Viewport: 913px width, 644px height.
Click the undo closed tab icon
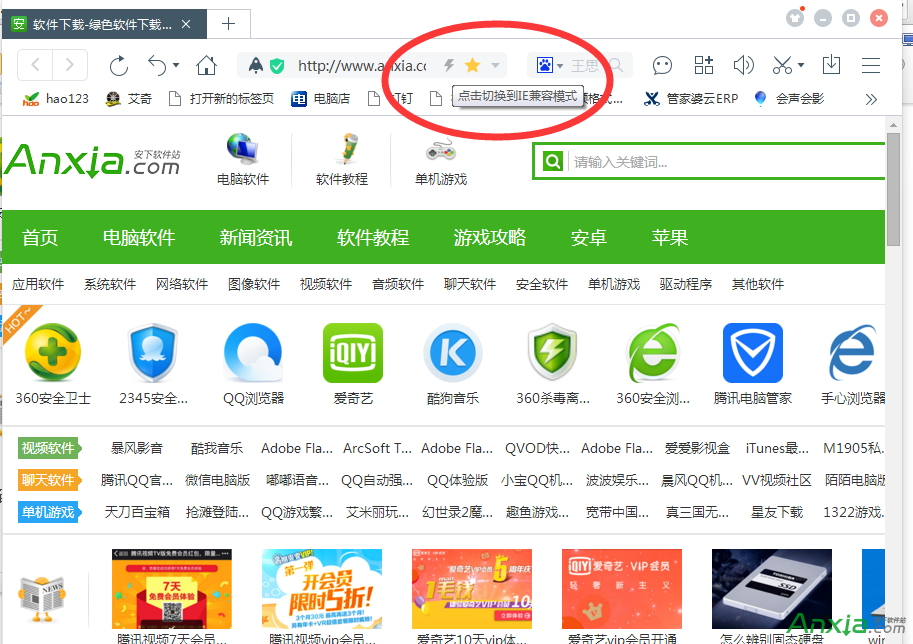[x=157, y=65]
